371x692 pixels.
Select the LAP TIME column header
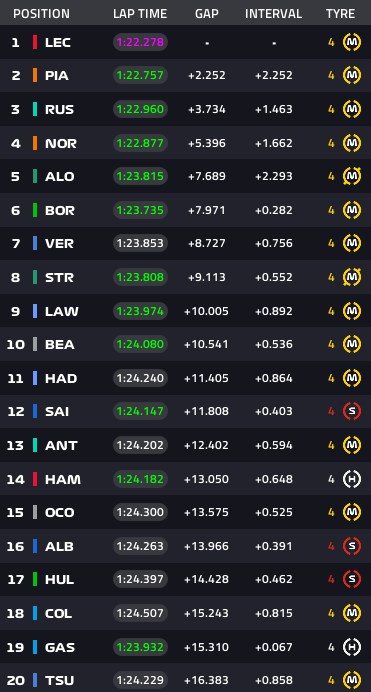[x=140, y=14]
